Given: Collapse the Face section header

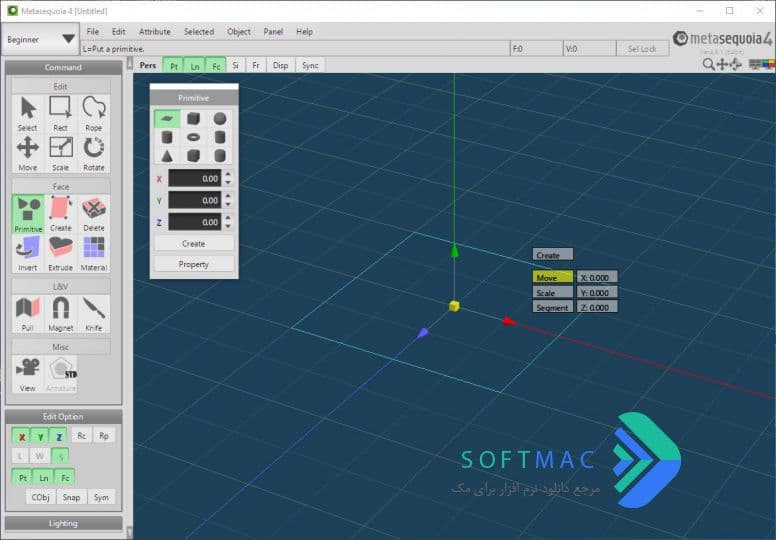Looking at the screenshot, I should [x=61, y=187].
